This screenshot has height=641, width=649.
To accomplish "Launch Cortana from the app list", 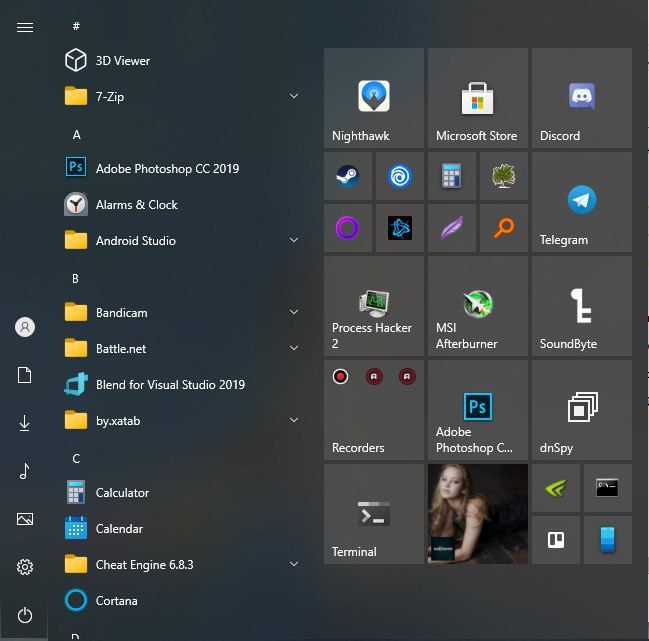I will pos(182,600).
